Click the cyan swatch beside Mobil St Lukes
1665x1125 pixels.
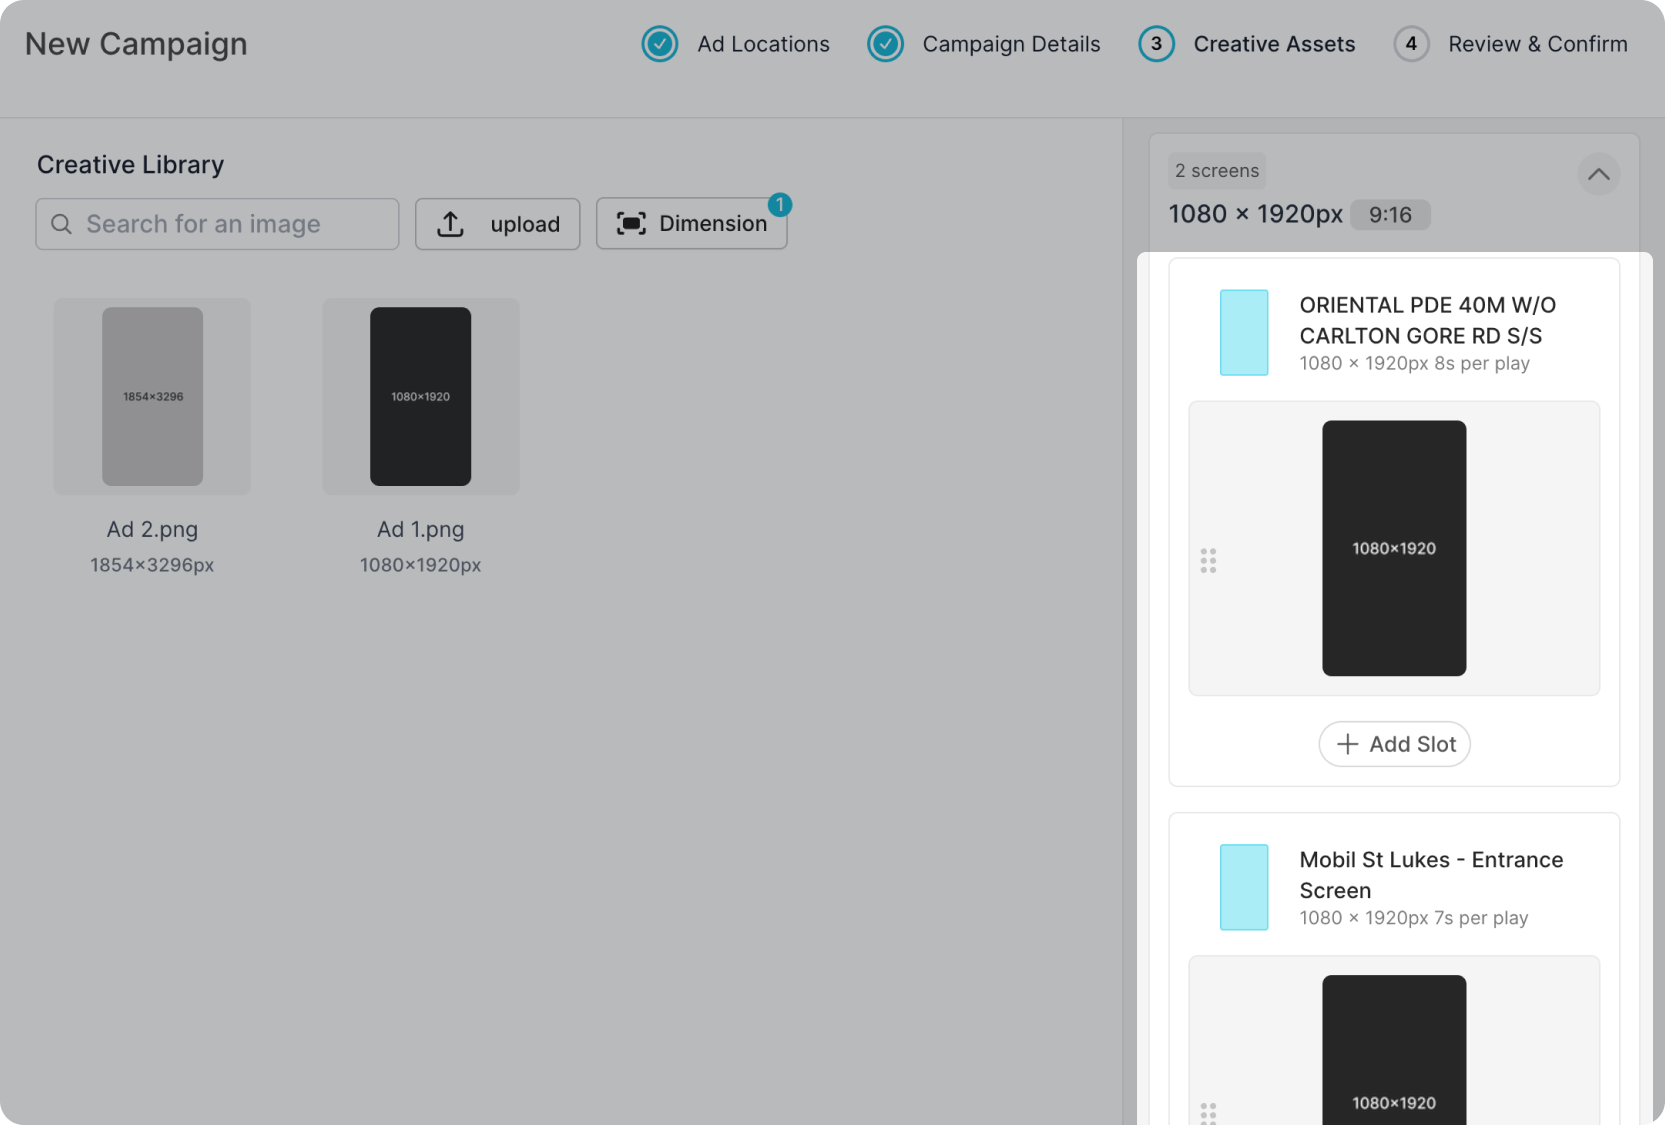(x=1244, y=887)
